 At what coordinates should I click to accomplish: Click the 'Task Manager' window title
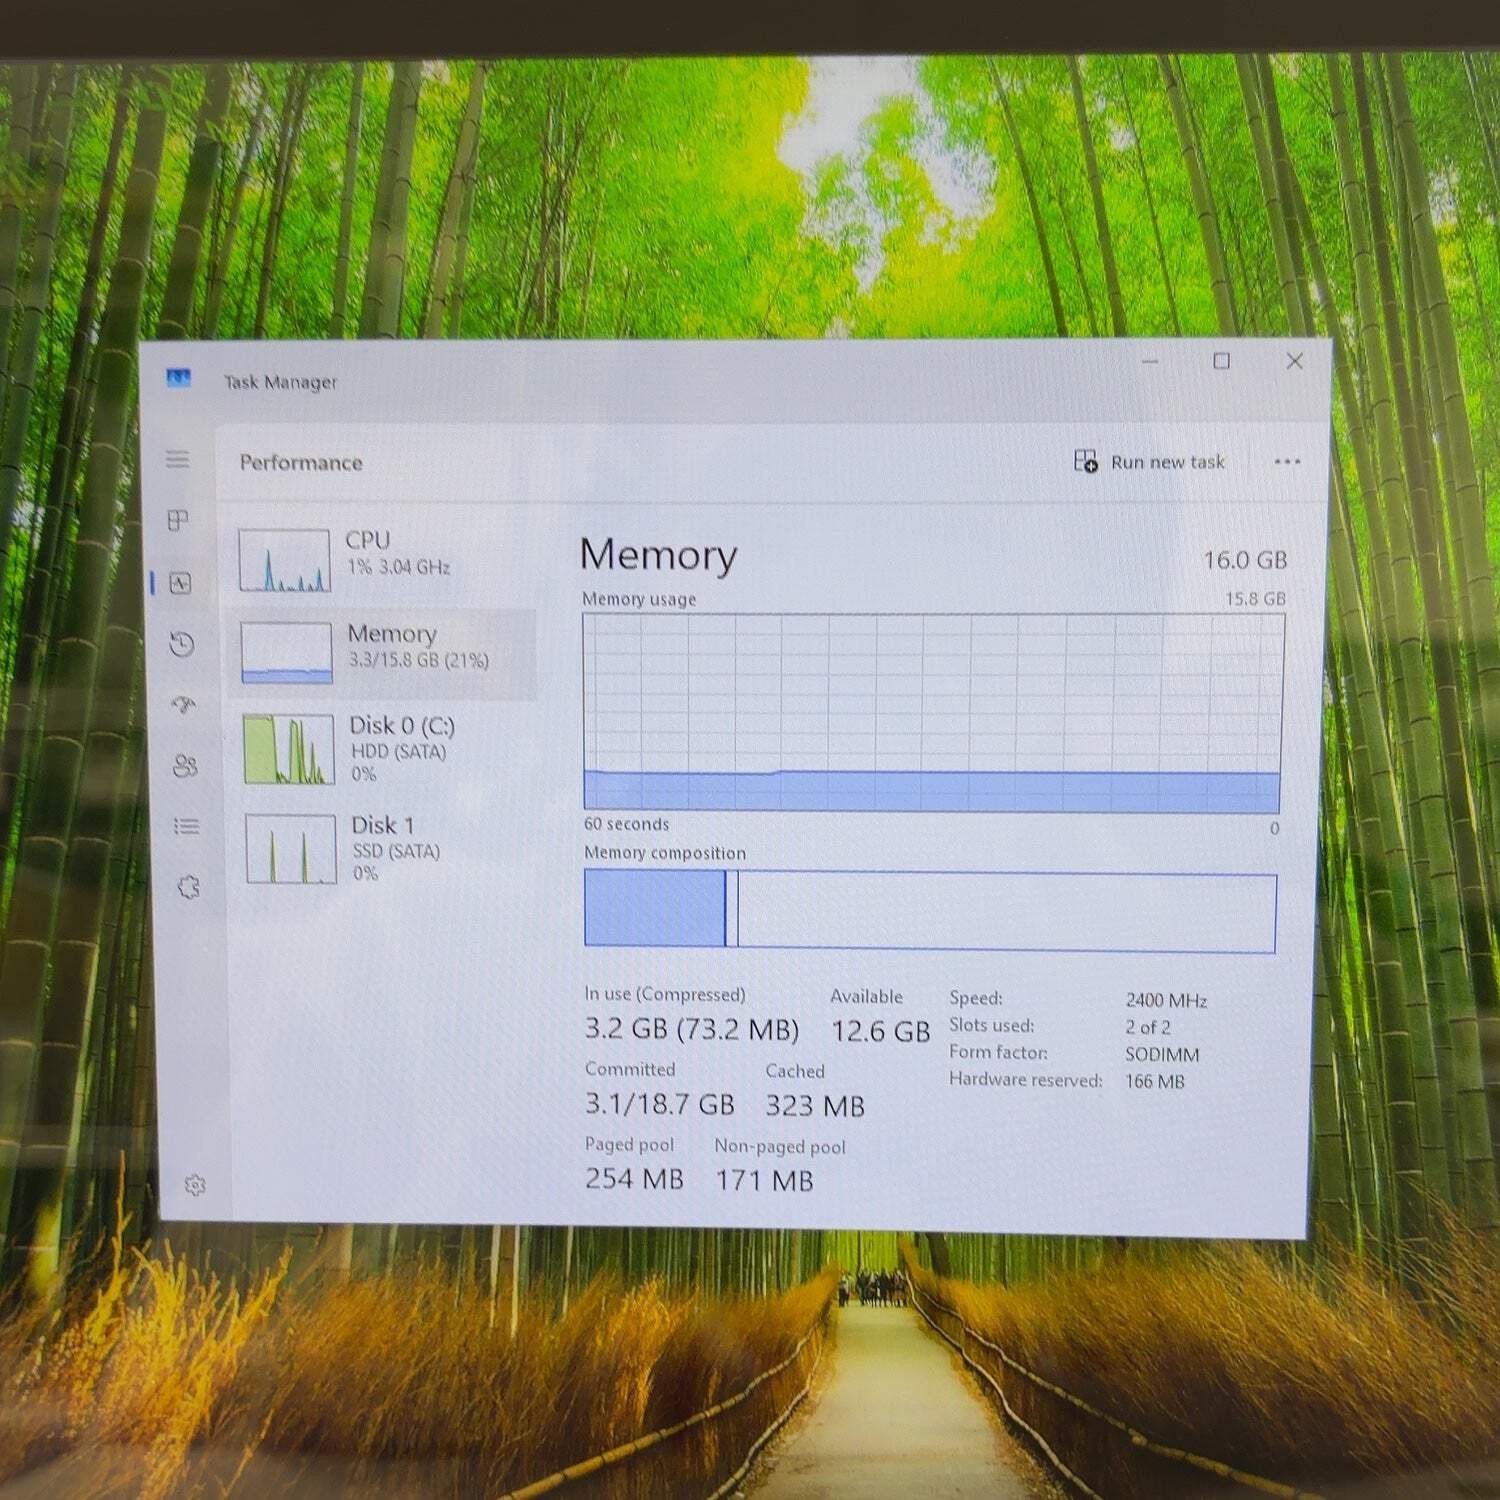click(x=280, y=382)
